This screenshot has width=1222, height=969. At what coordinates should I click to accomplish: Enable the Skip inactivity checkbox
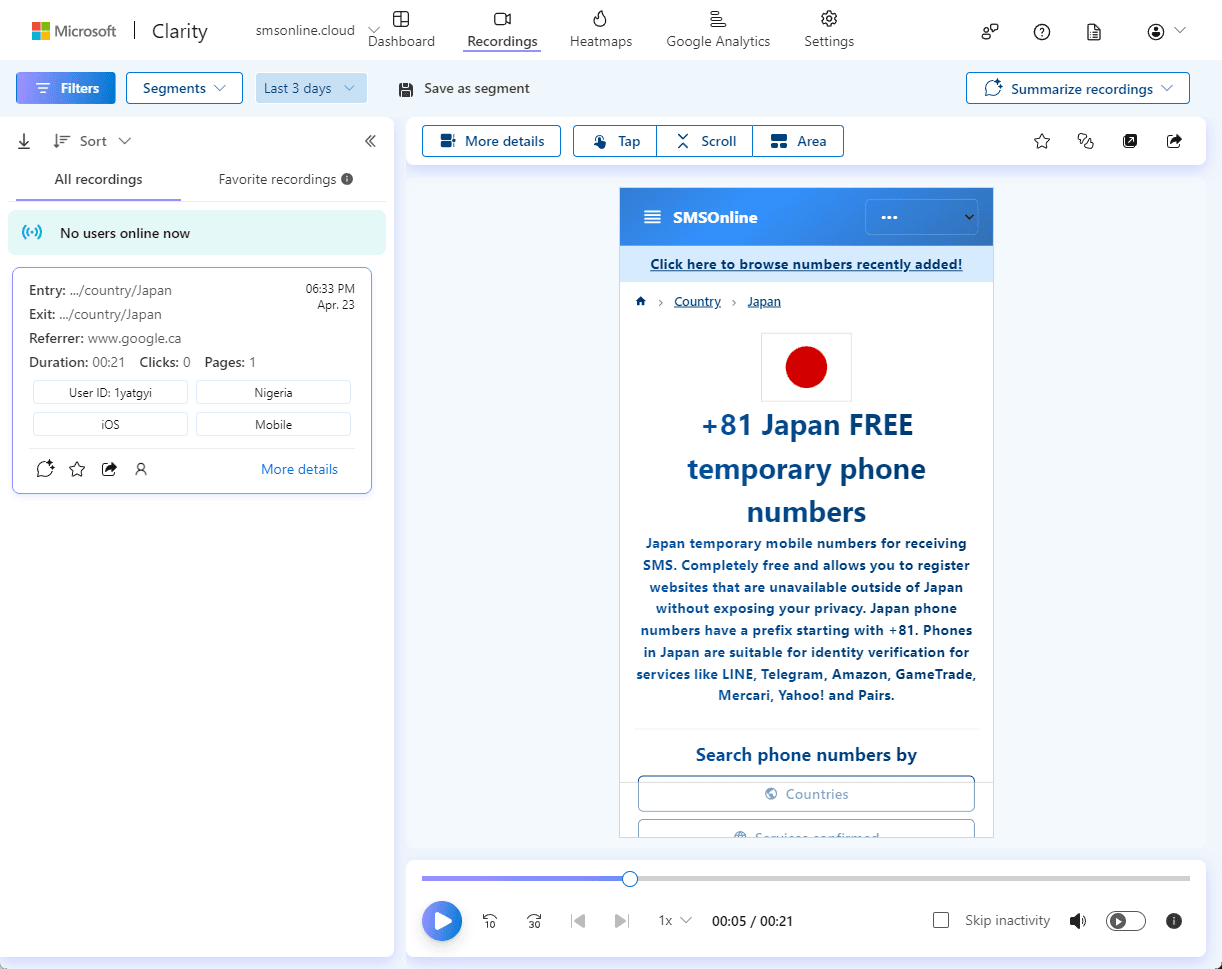click(x=941, y=920)
